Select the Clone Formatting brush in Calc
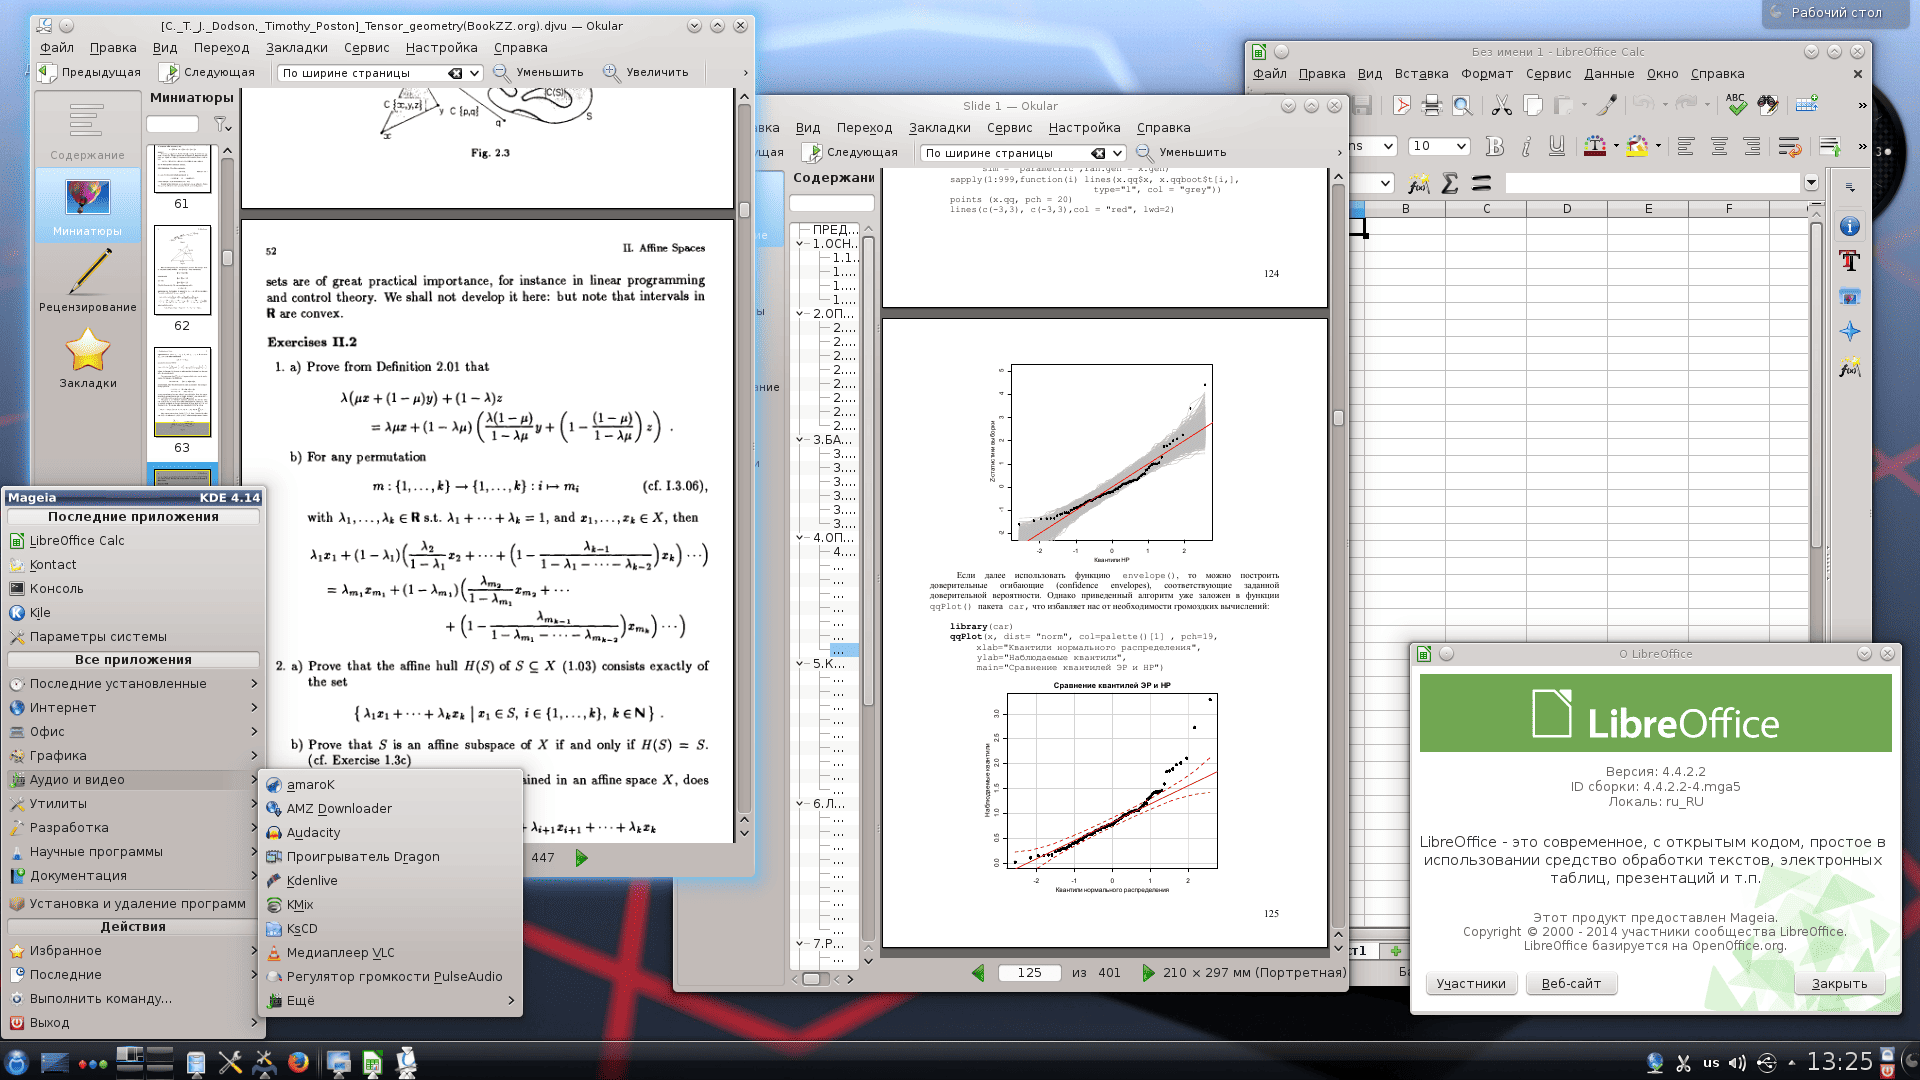This screenshot has width=1920, height=1080. click(1607, 105)
